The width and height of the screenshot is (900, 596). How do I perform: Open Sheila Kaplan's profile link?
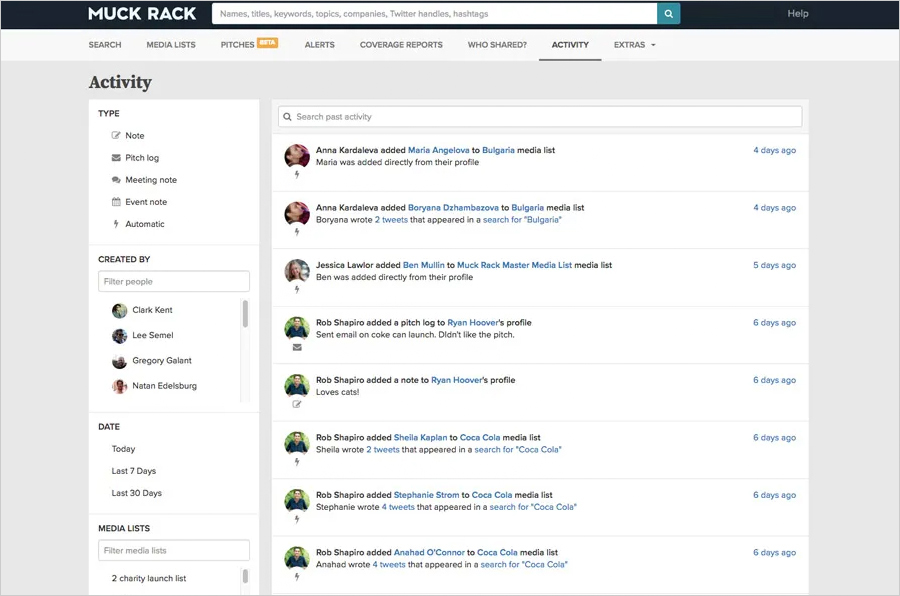(x=420, y=438)
